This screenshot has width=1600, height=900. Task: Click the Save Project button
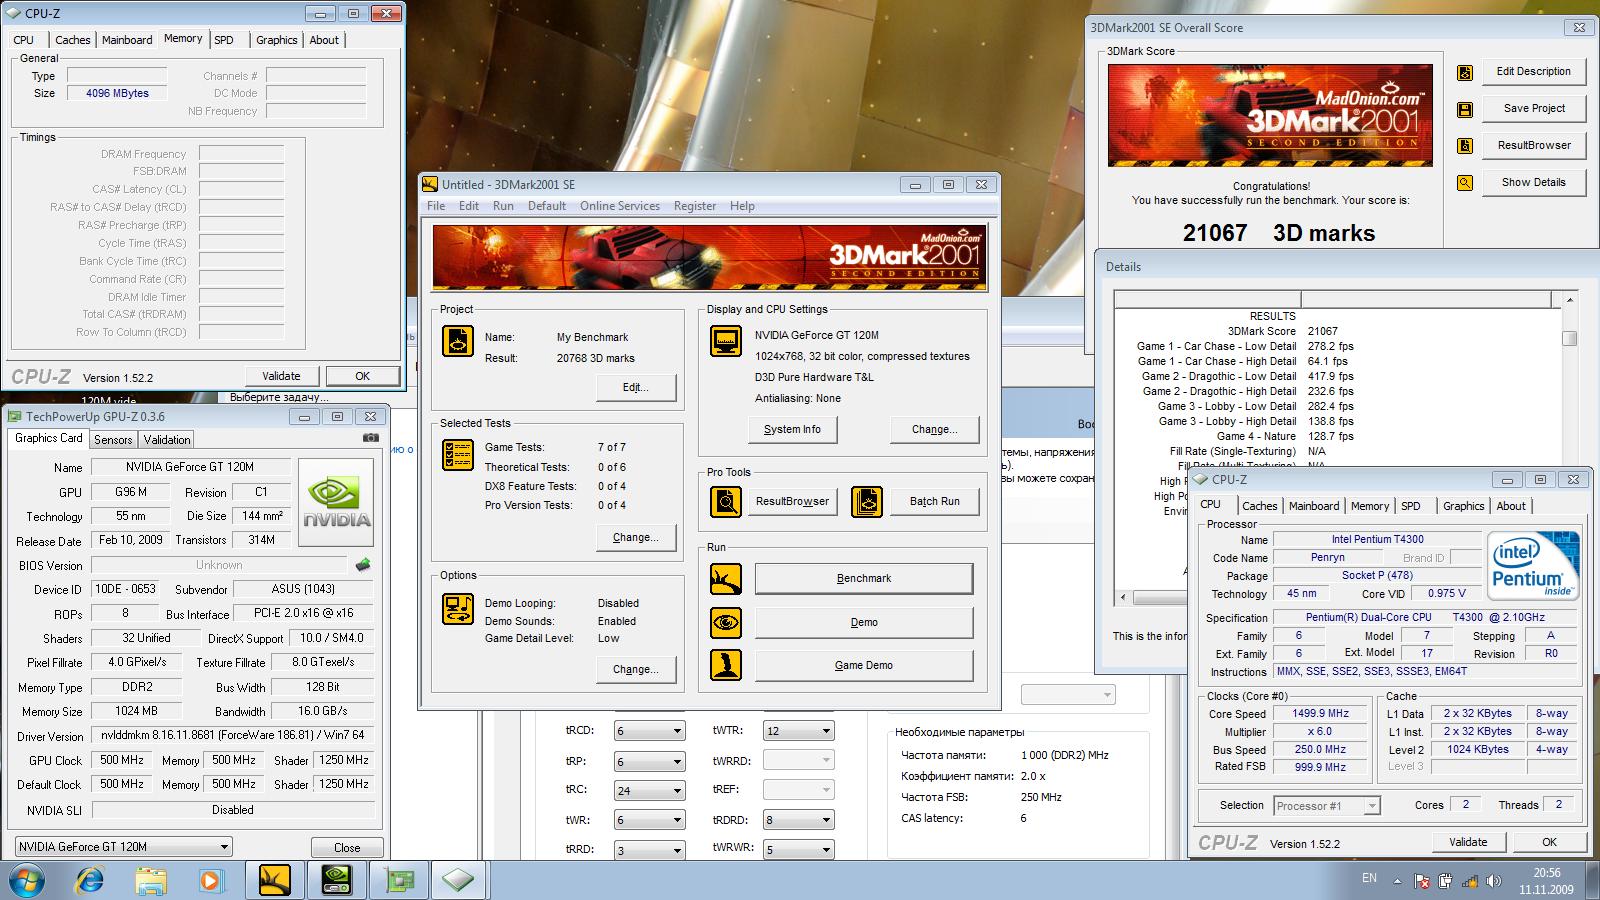[x=1534, y=108]
